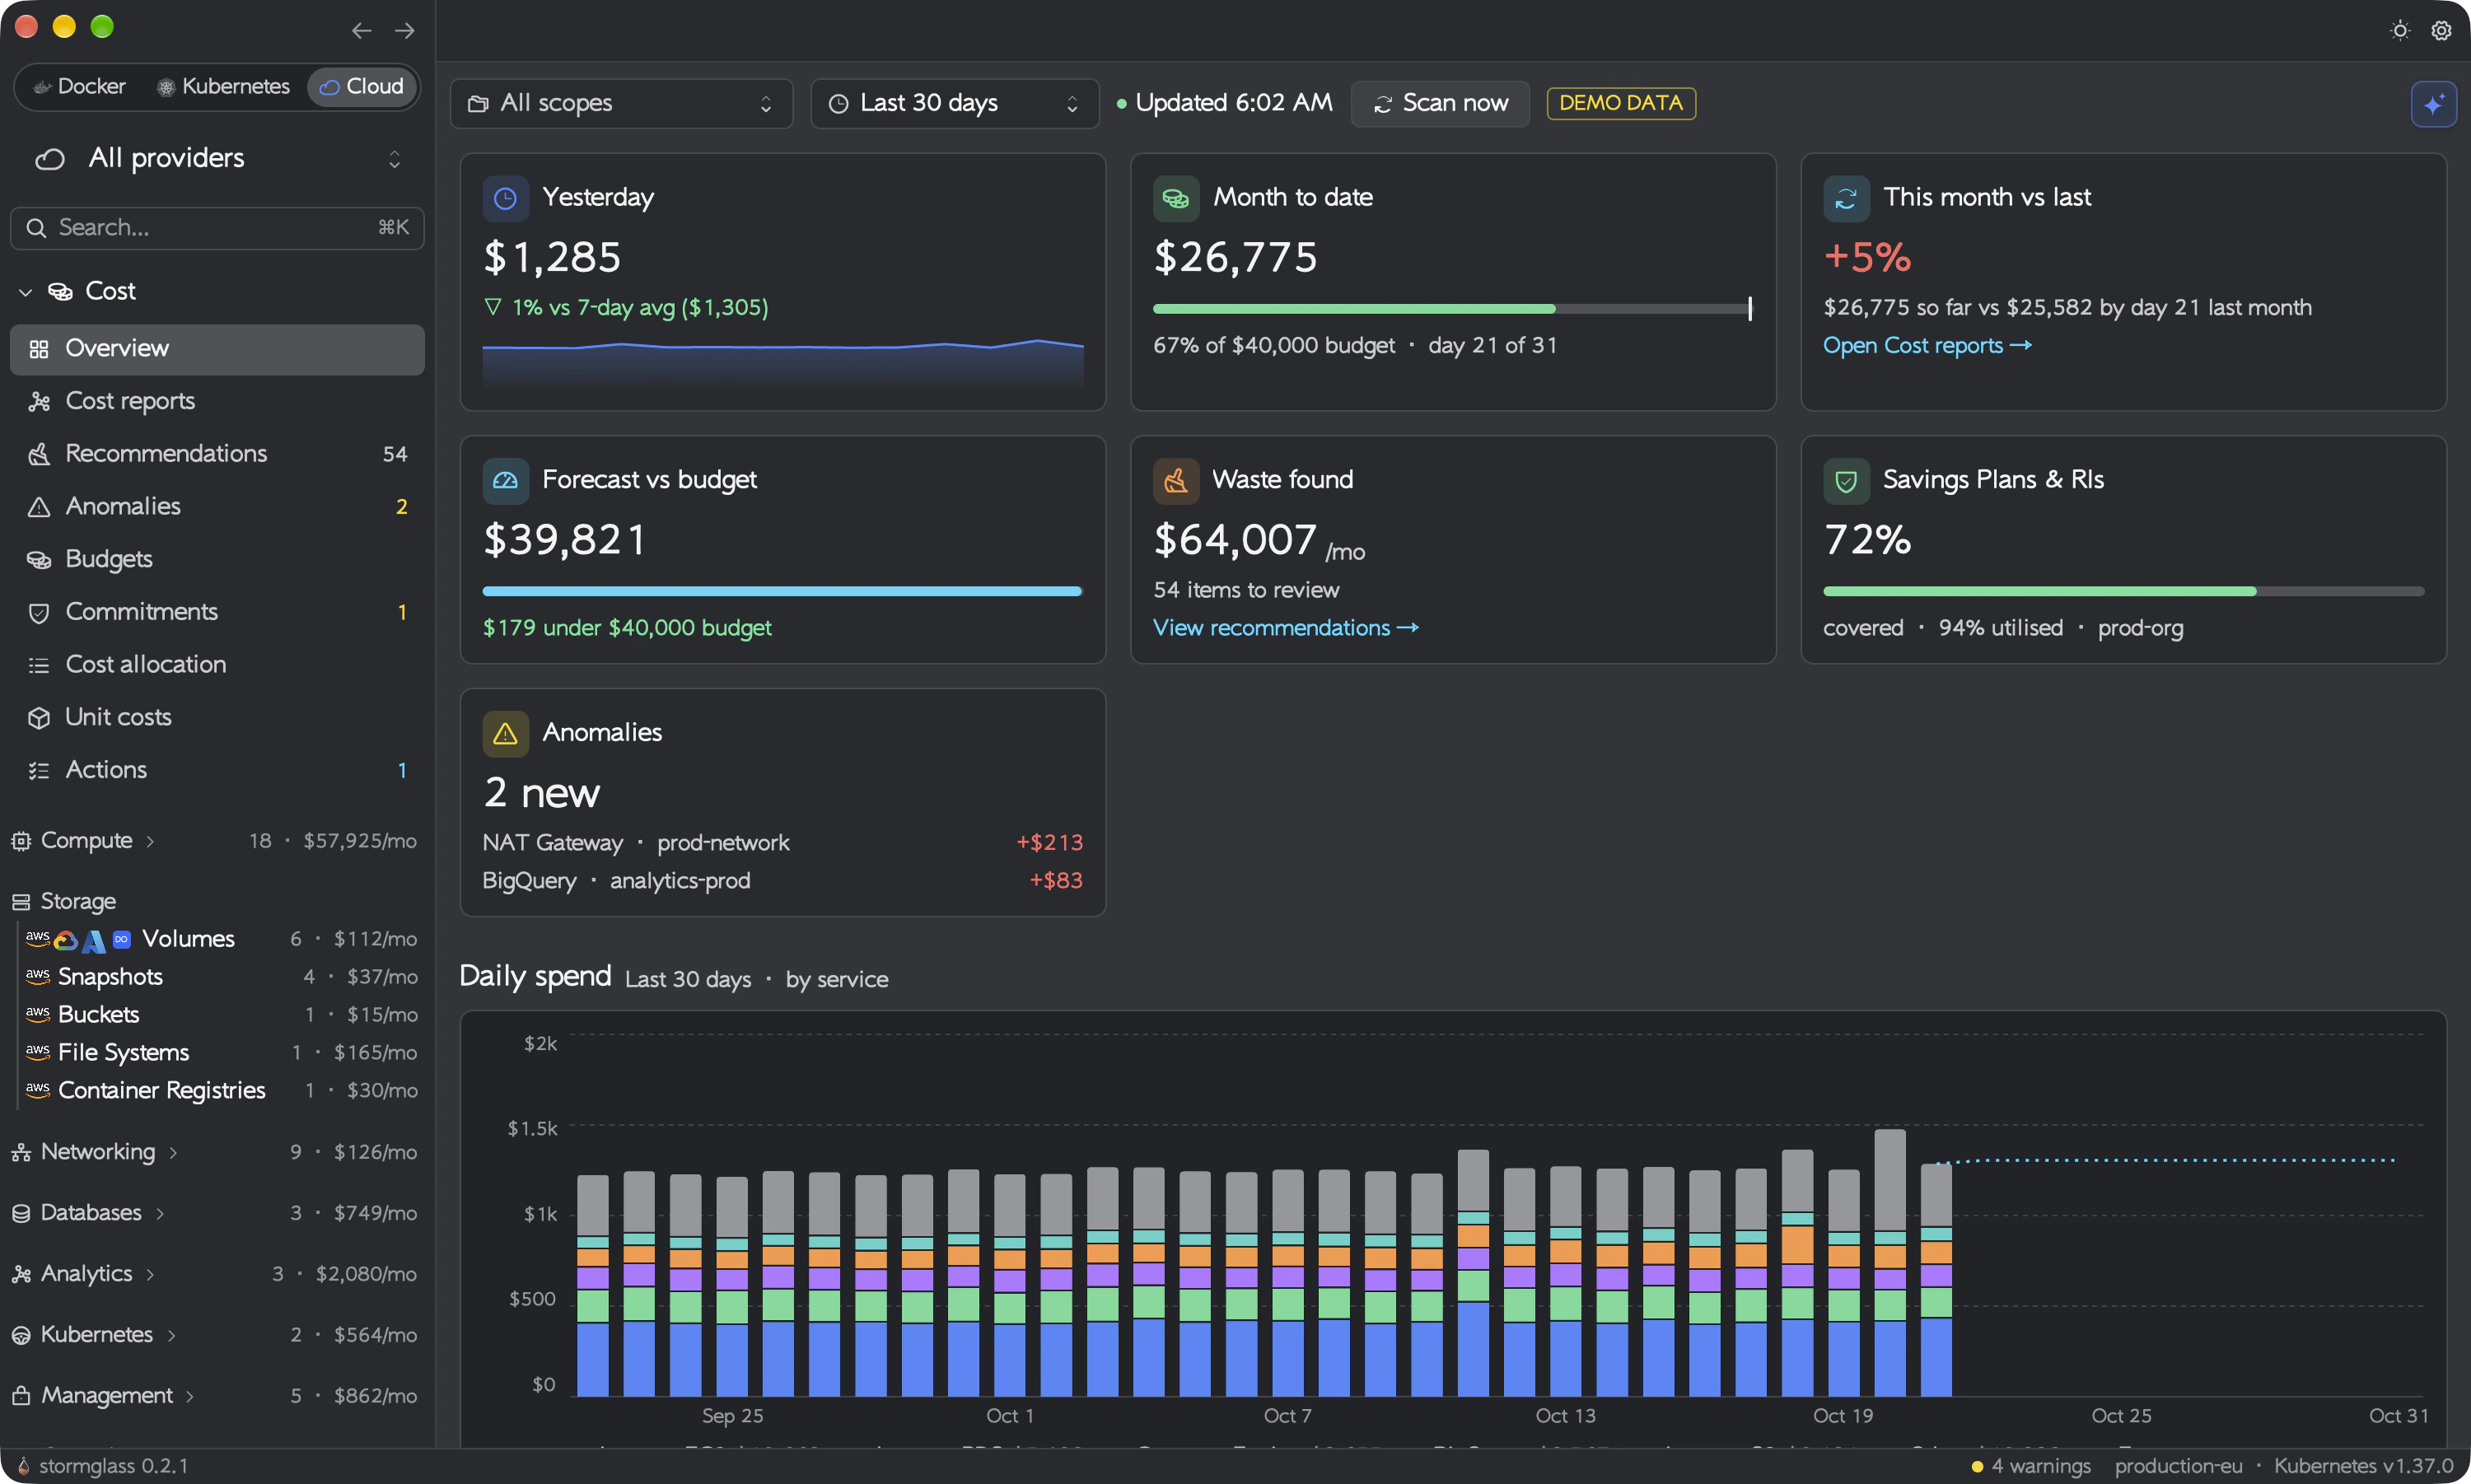Click the Waste found broom icon

click(x=1176, y=481)
